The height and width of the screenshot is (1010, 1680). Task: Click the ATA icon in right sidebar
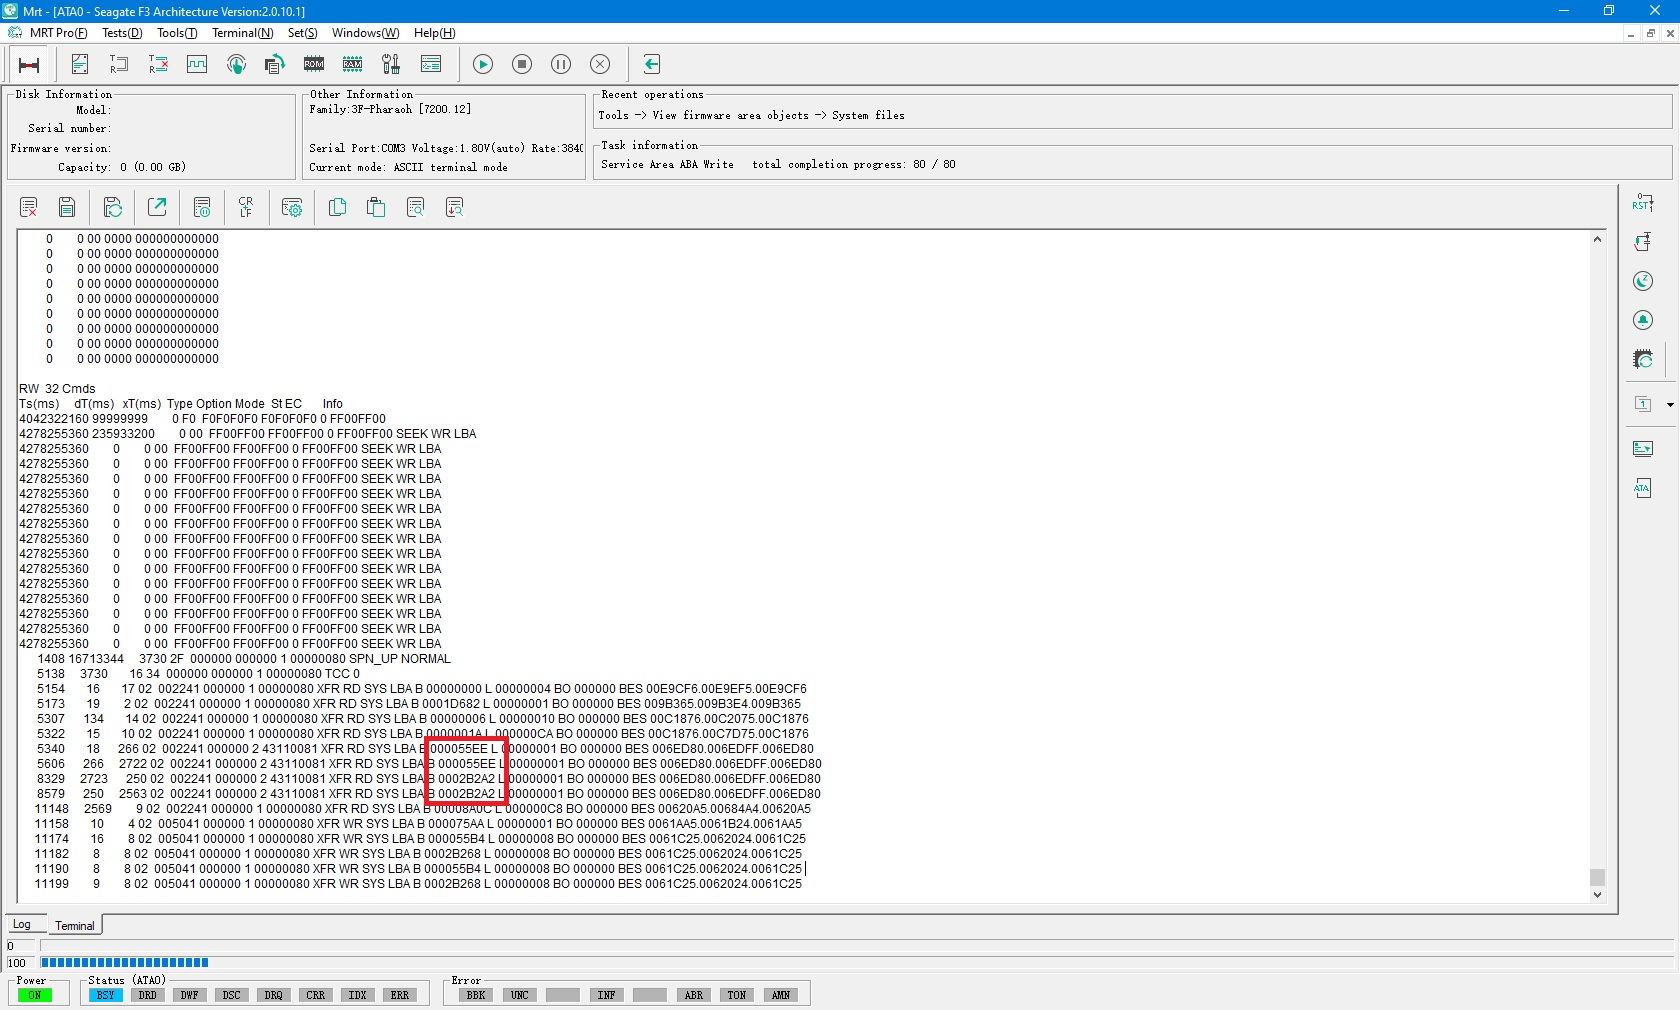click(1643, 488)
